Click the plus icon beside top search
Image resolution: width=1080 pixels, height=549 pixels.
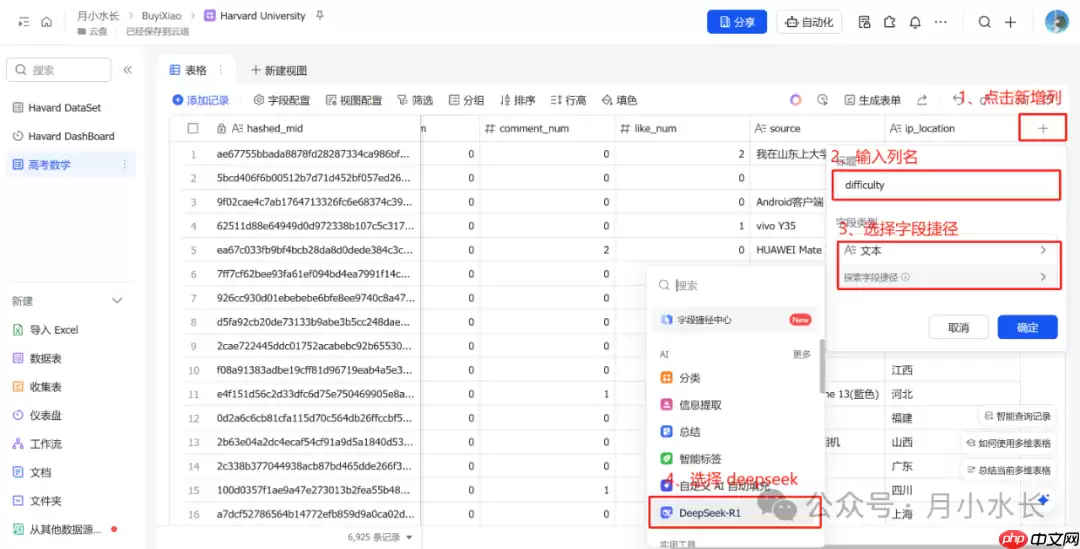point(1010,22)
